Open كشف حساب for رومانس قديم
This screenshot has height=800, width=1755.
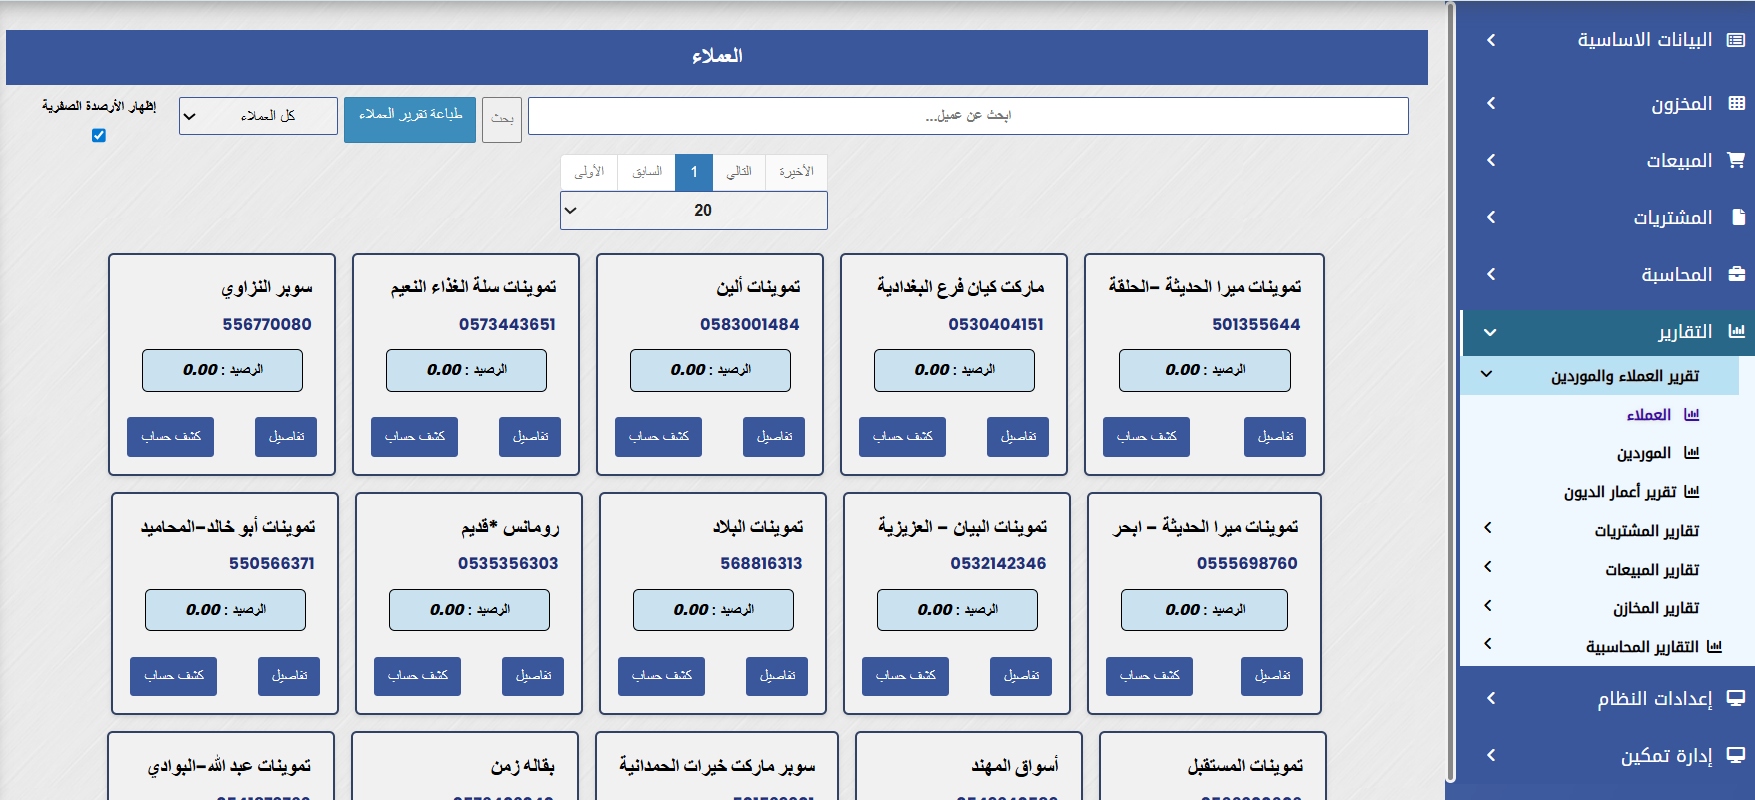coord(417,676)
